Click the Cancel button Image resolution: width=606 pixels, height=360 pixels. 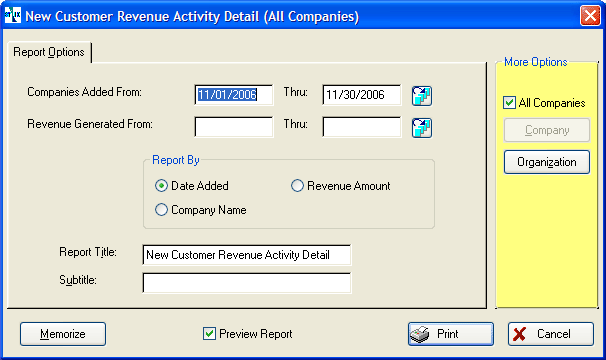[x=551, y=334]
